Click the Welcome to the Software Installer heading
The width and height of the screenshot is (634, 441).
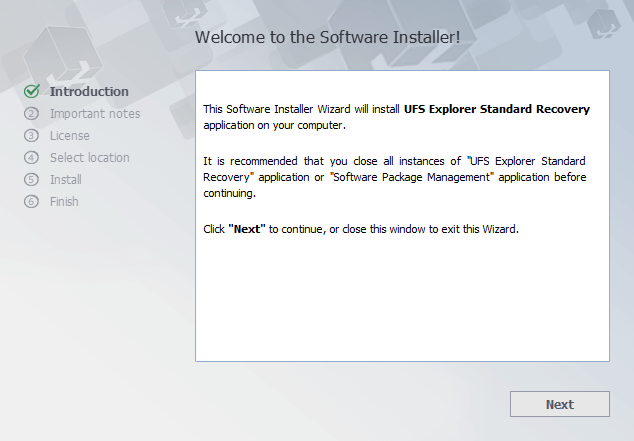point(327,38)
